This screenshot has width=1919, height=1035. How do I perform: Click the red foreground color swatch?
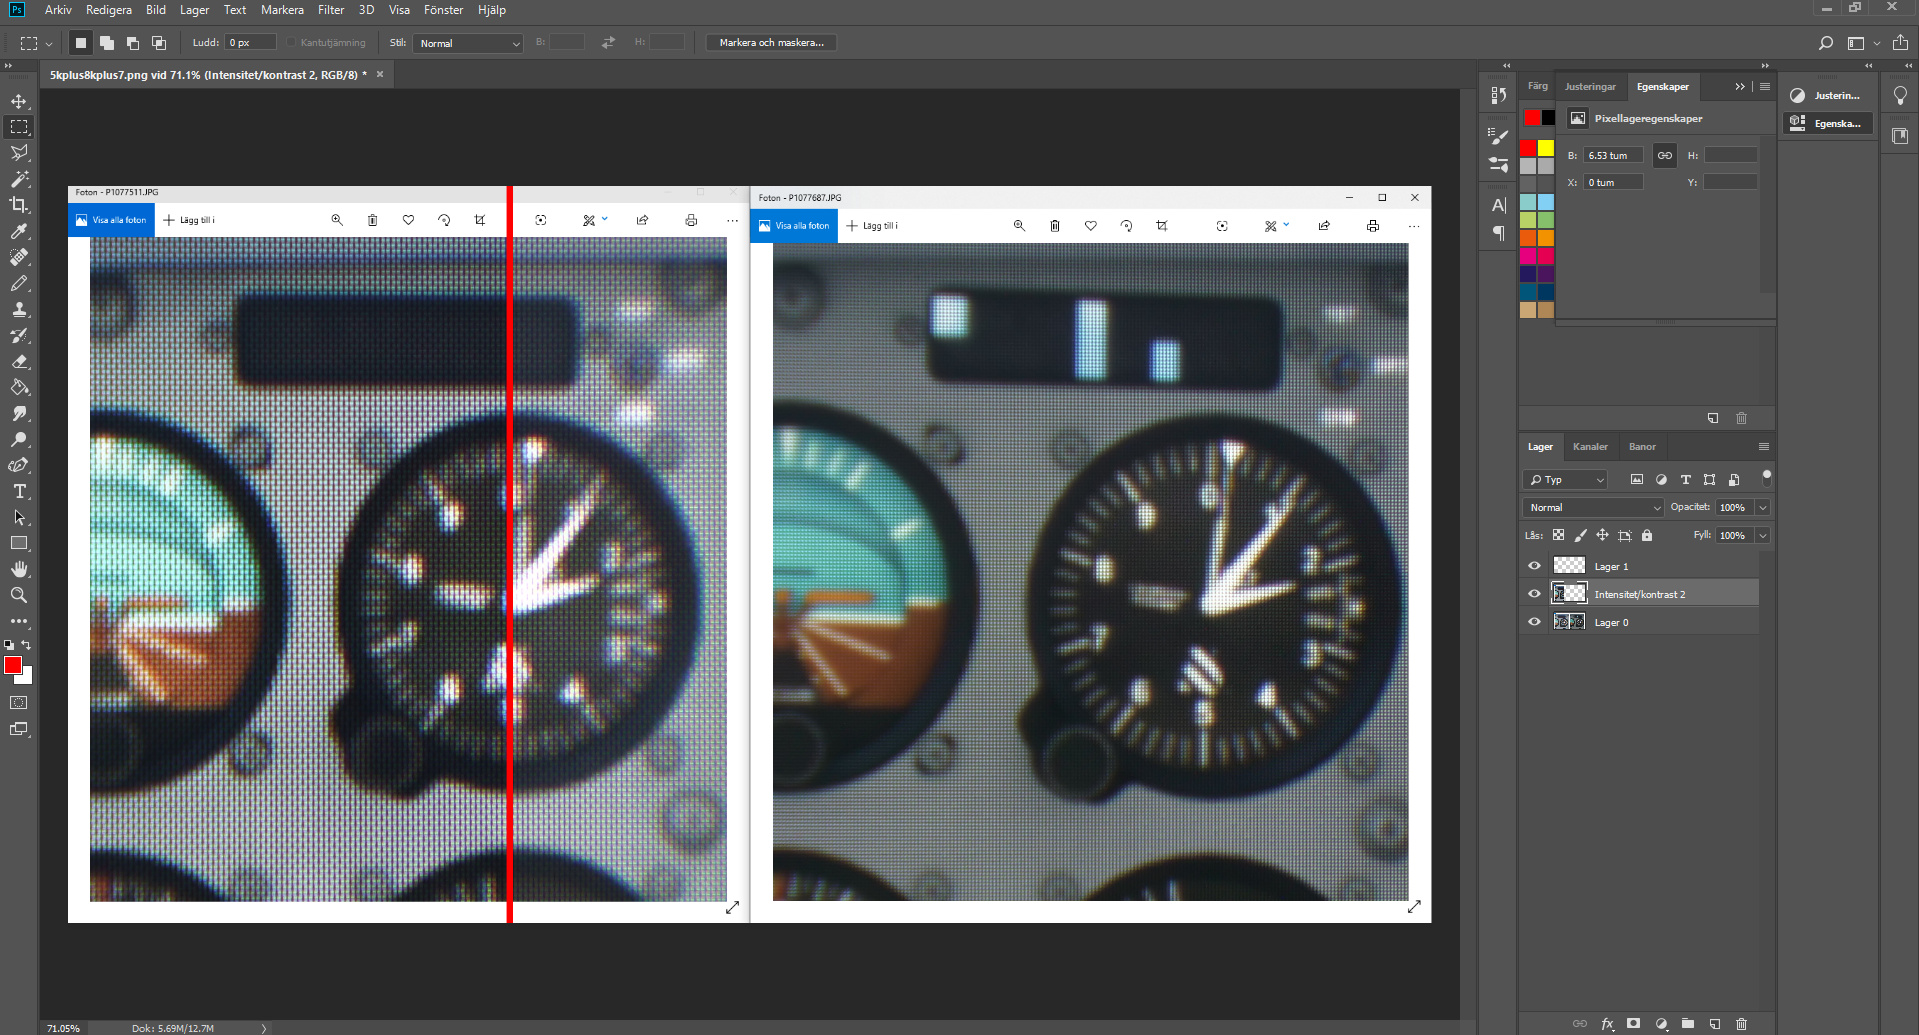[x=13, y=666]
